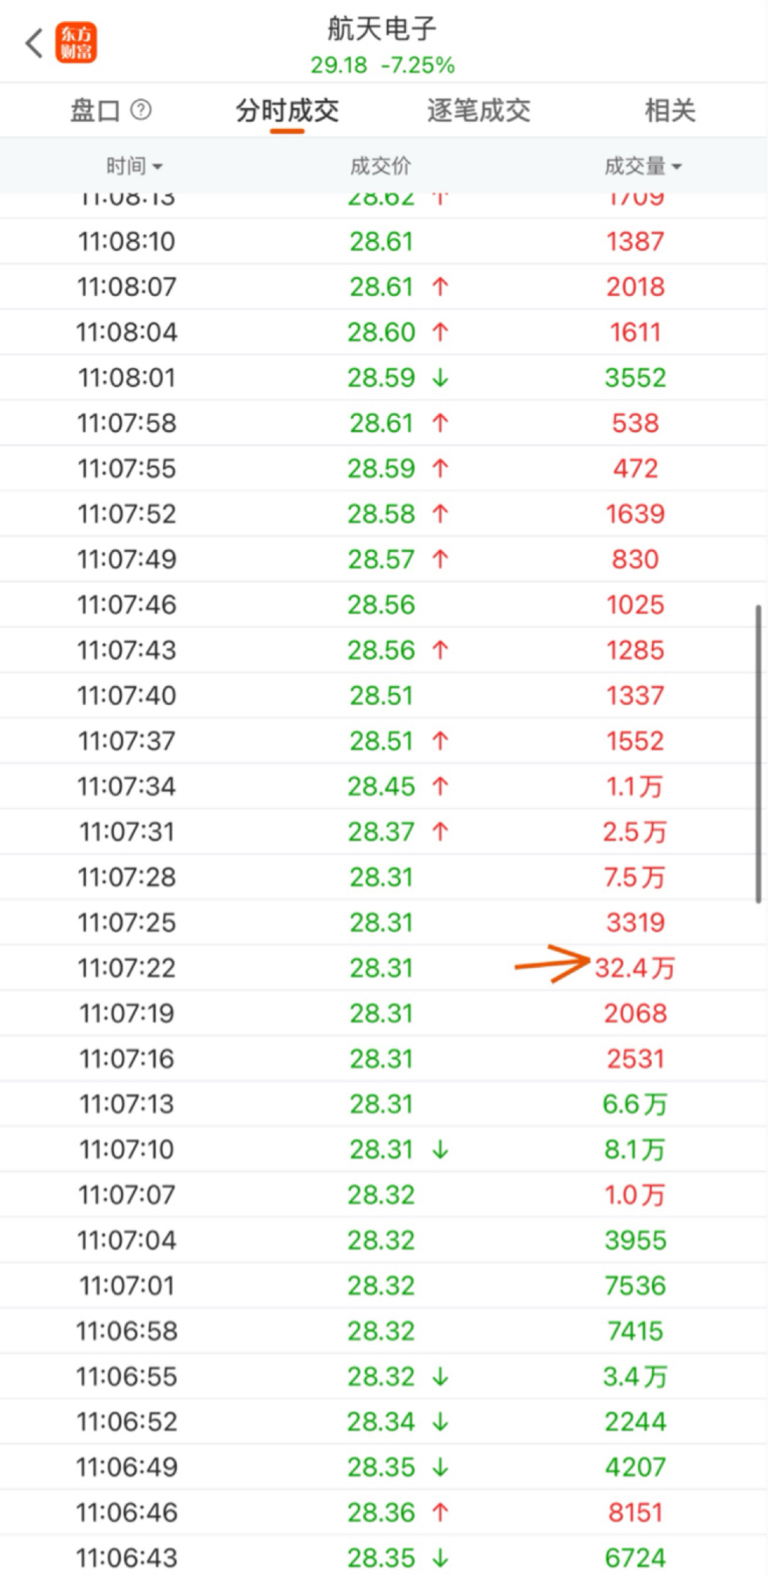Image resolution: width=768 pixels, height=1576 pixels.
Task: Click the red up arrow at 11:06:46
Action: [440, 1512]
